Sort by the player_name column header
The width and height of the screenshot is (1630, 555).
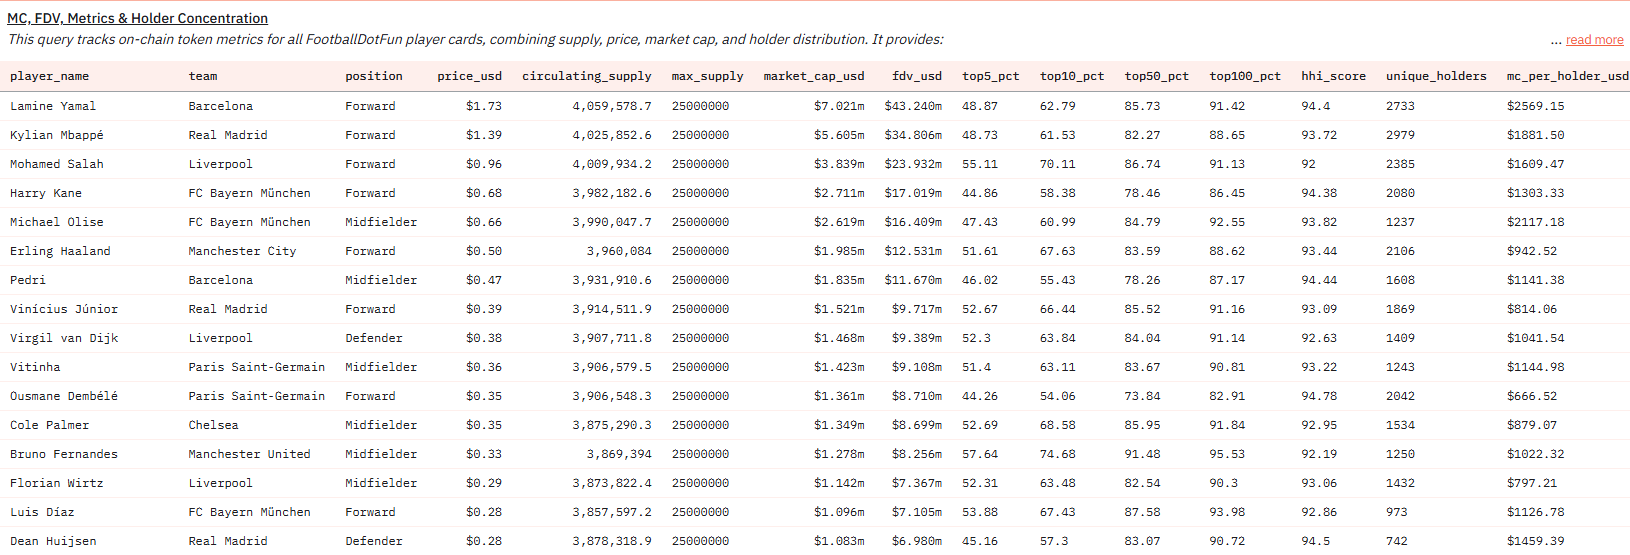49,76
